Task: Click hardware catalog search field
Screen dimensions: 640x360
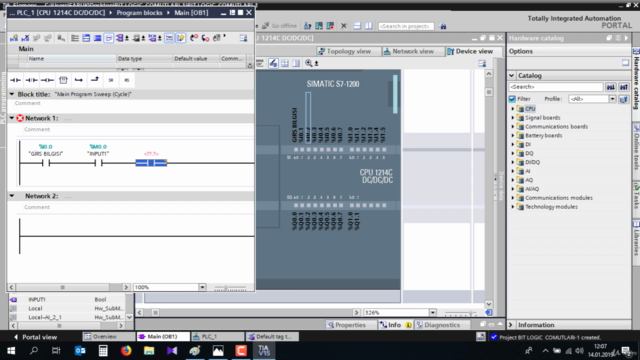Action: pos(556,87)
